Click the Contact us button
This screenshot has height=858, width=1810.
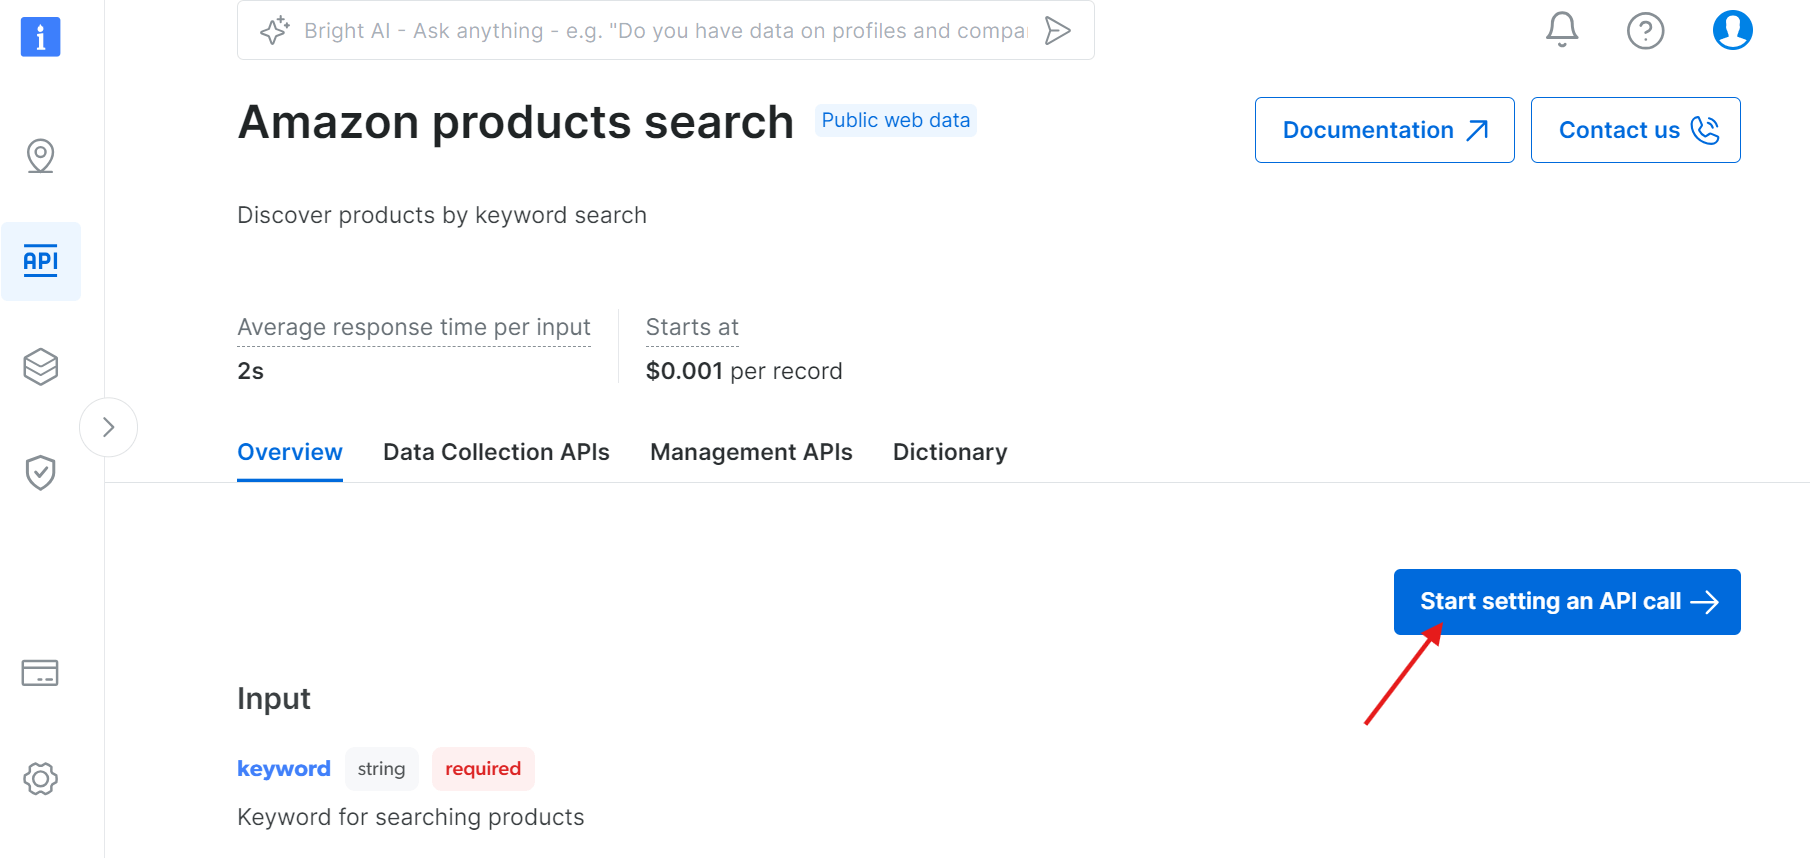coord(1635,130)
